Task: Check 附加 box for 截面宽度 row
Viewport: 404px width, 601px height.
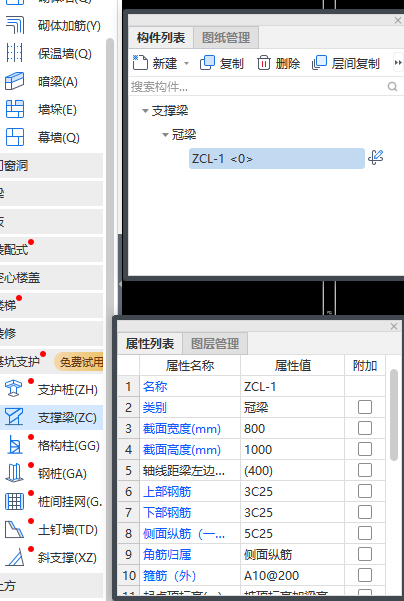Action: coord(365,428)
